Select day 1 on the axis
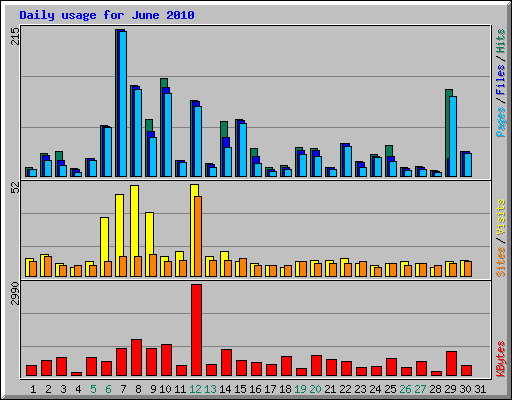 pos(33,389)
